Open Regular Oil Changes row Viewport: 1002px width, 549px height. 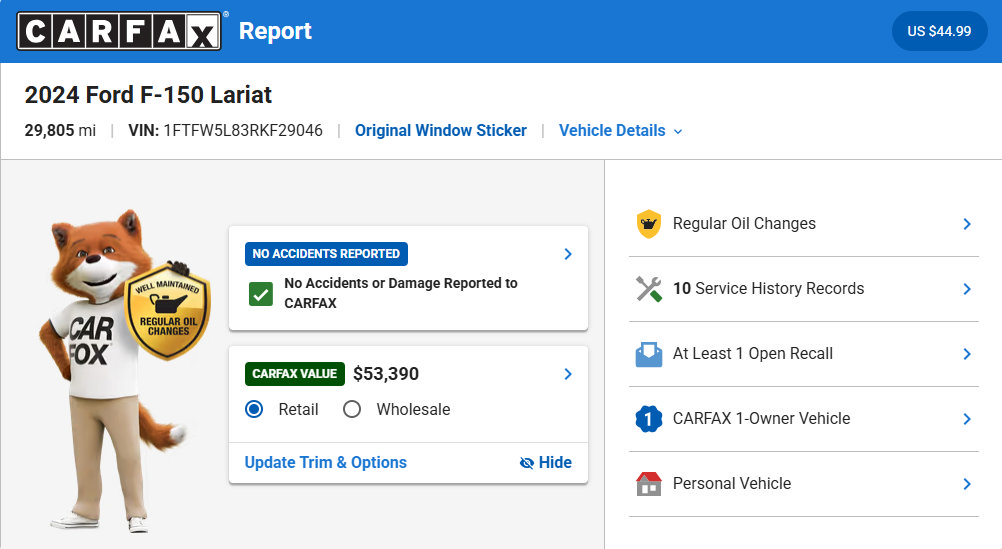pyautogui.click(x=804, y=224)
